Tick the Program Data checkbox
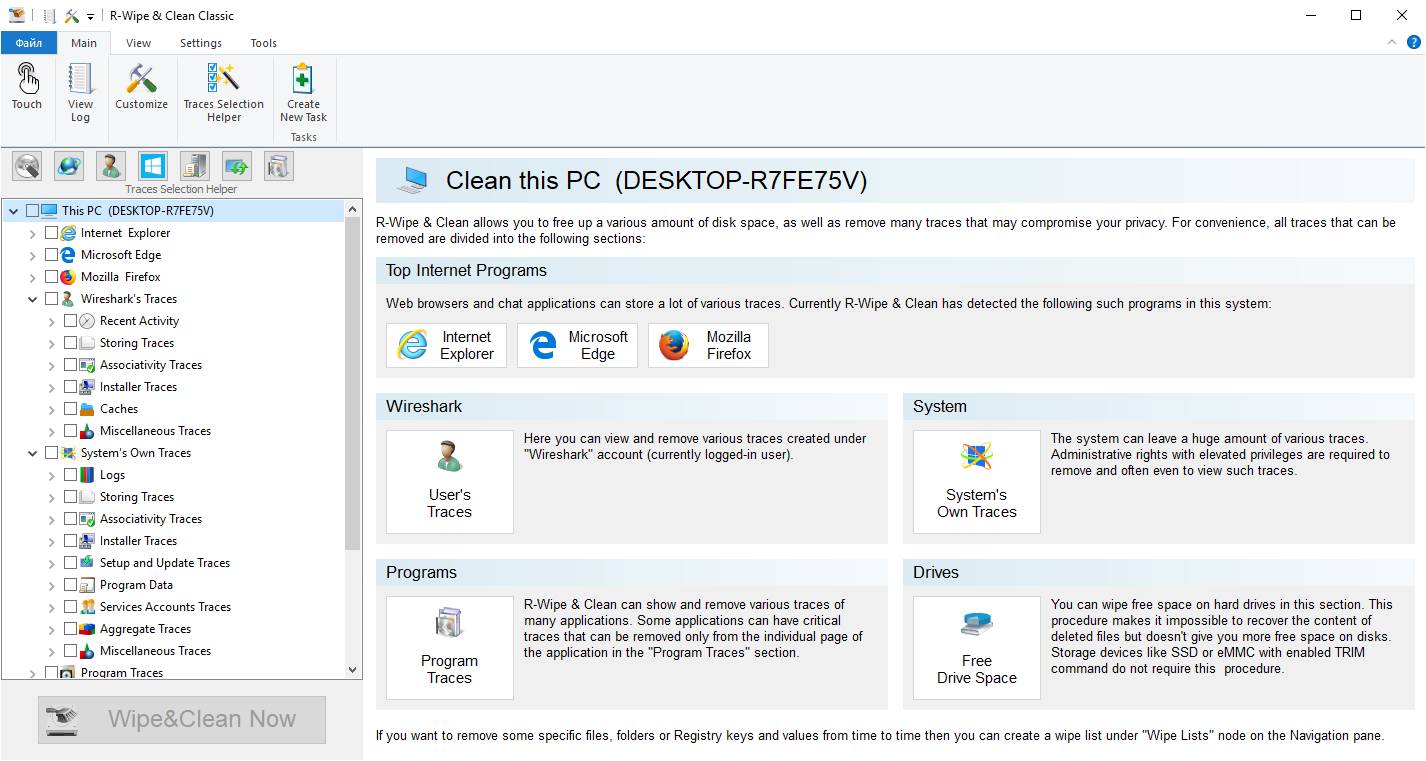 70,585
